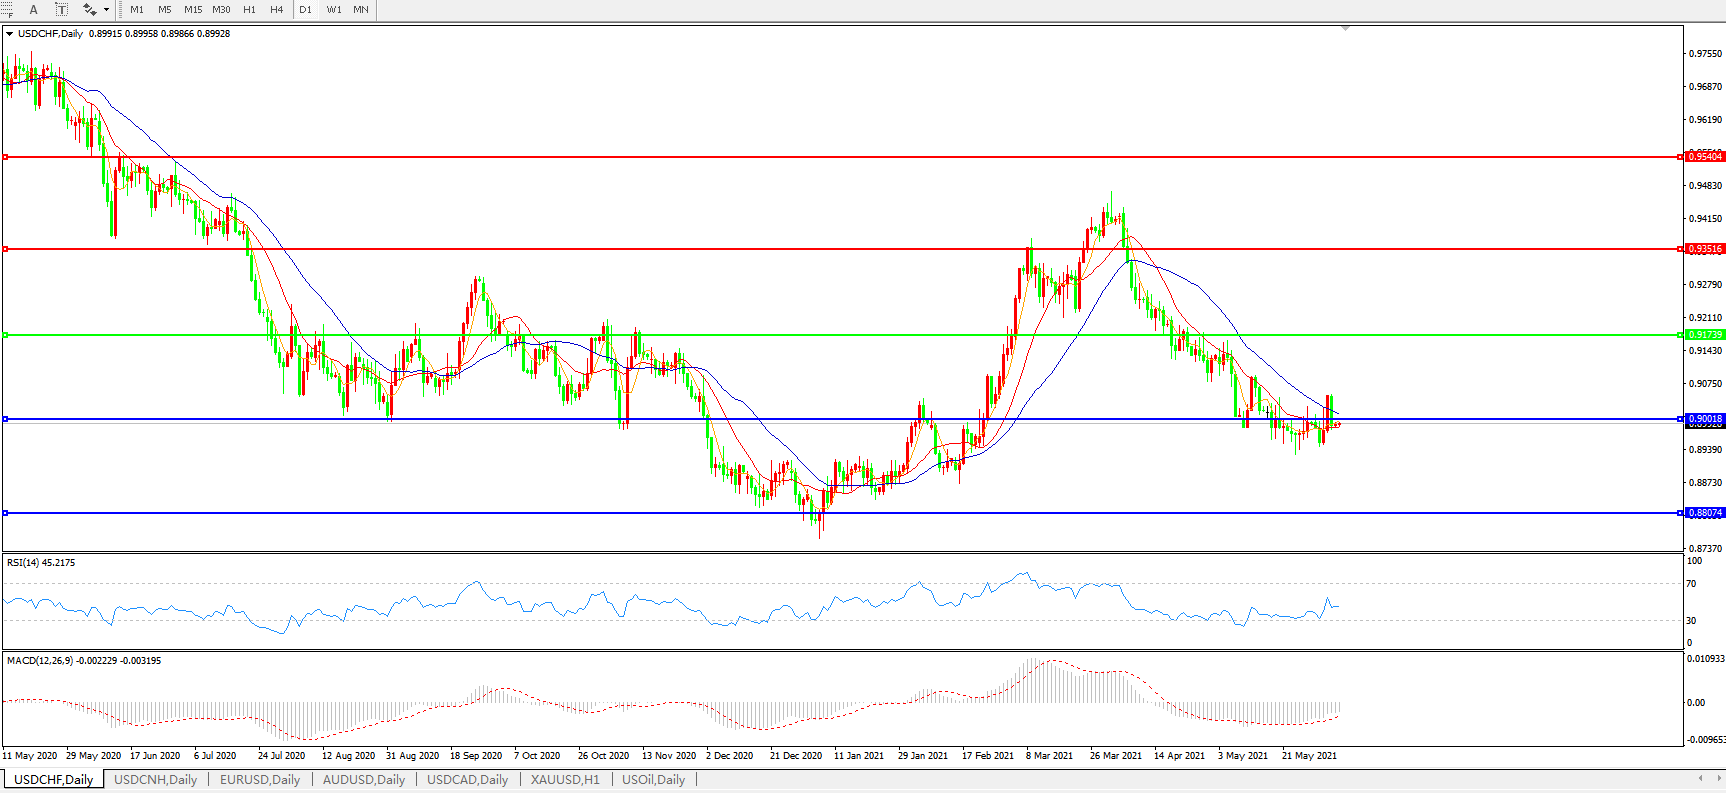Select the D1 daily timeframe button
This screenshot has height=793, width=1726.
pyautogui.click(x=305, y=9)
